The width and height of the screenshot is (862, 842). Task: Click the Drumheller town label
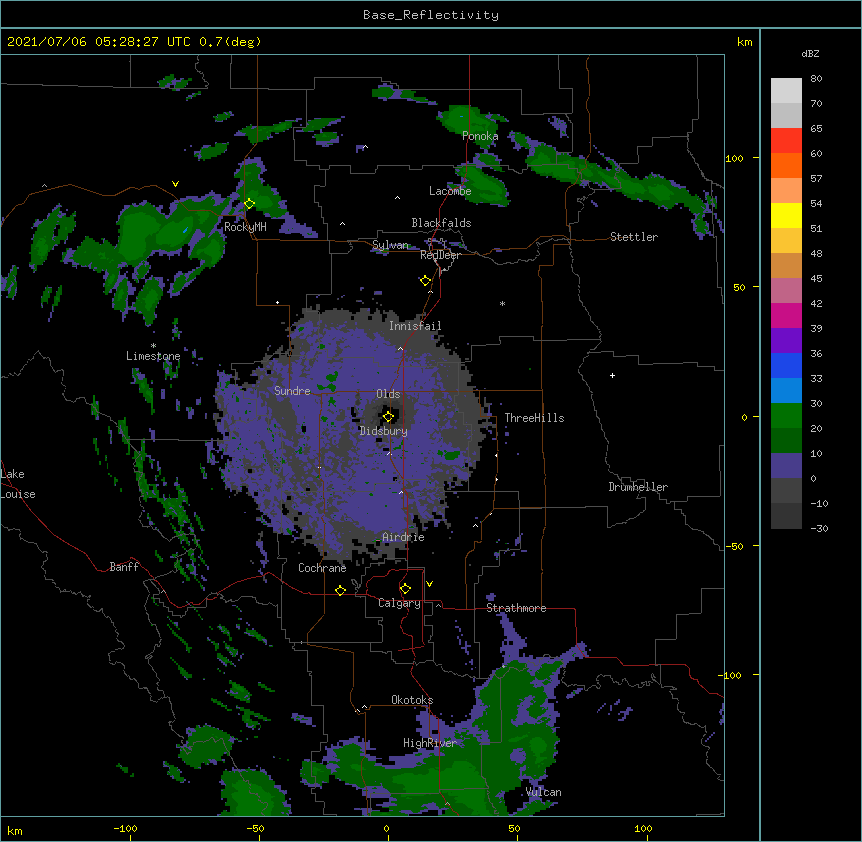tap(638, 487)
